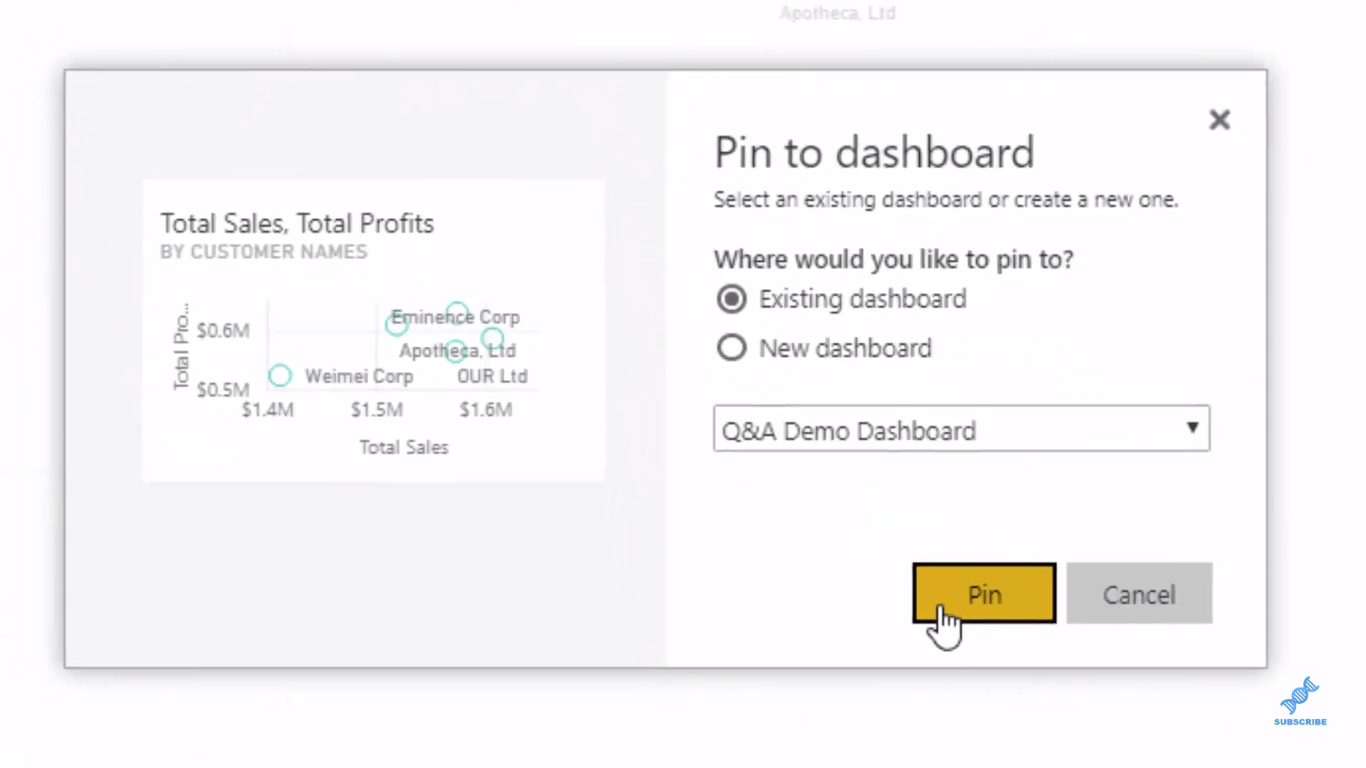This screenshot has height=768, width=1366.
Task: Open the Q&A Demo Dashboard combo box
Action: tap(961, 429)
